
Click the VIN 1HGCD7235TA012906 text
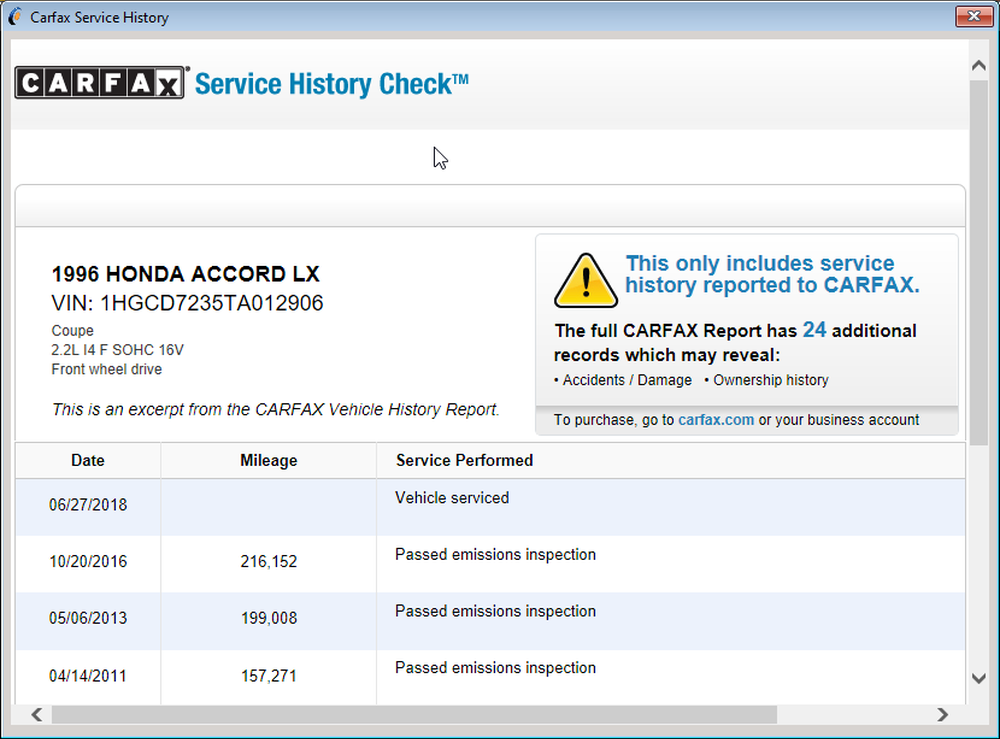[x=188, y=303]
